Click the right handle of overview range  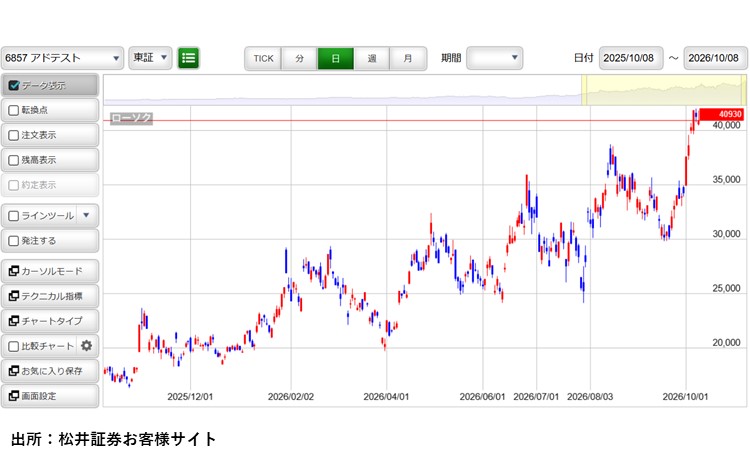click(744, 90)
